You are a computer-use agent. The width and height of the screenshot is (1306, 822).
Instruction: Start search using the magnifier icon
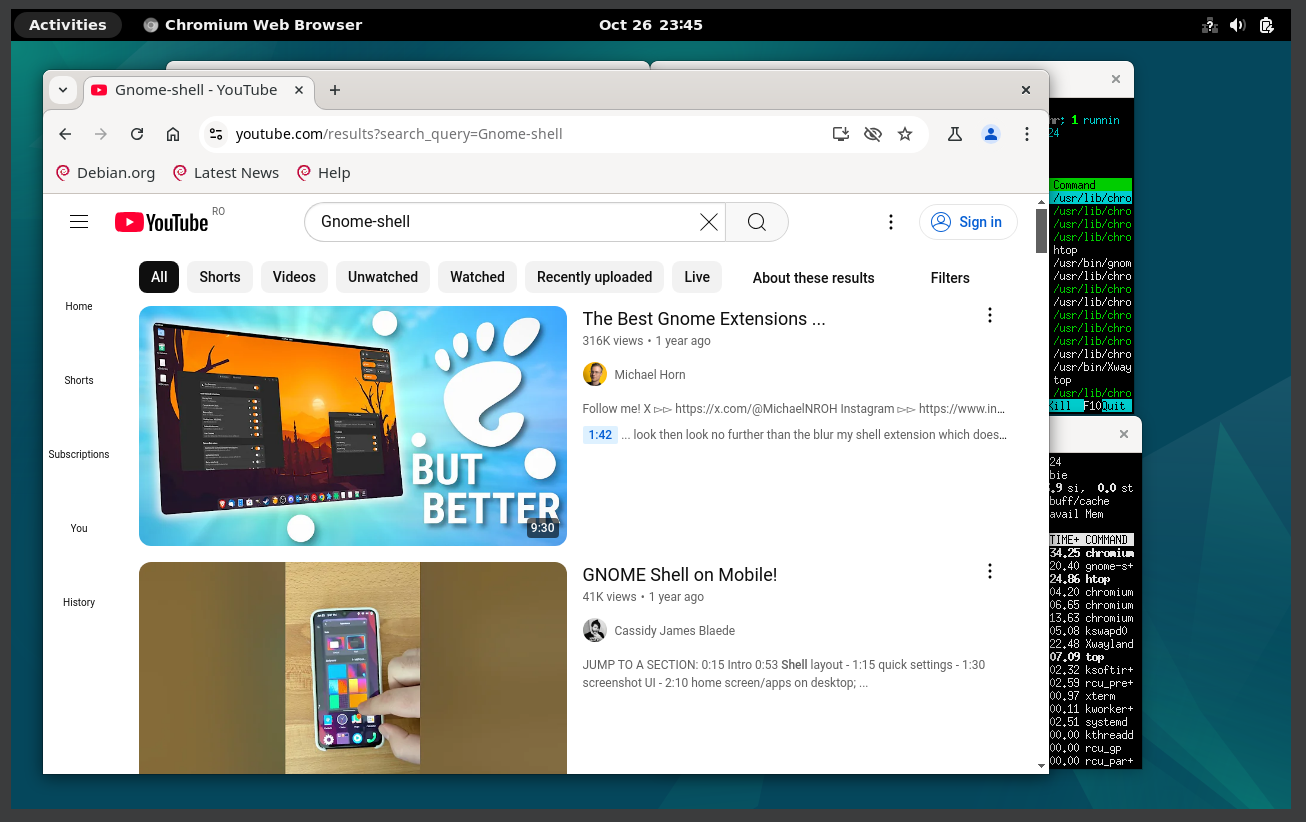(756, 221)
